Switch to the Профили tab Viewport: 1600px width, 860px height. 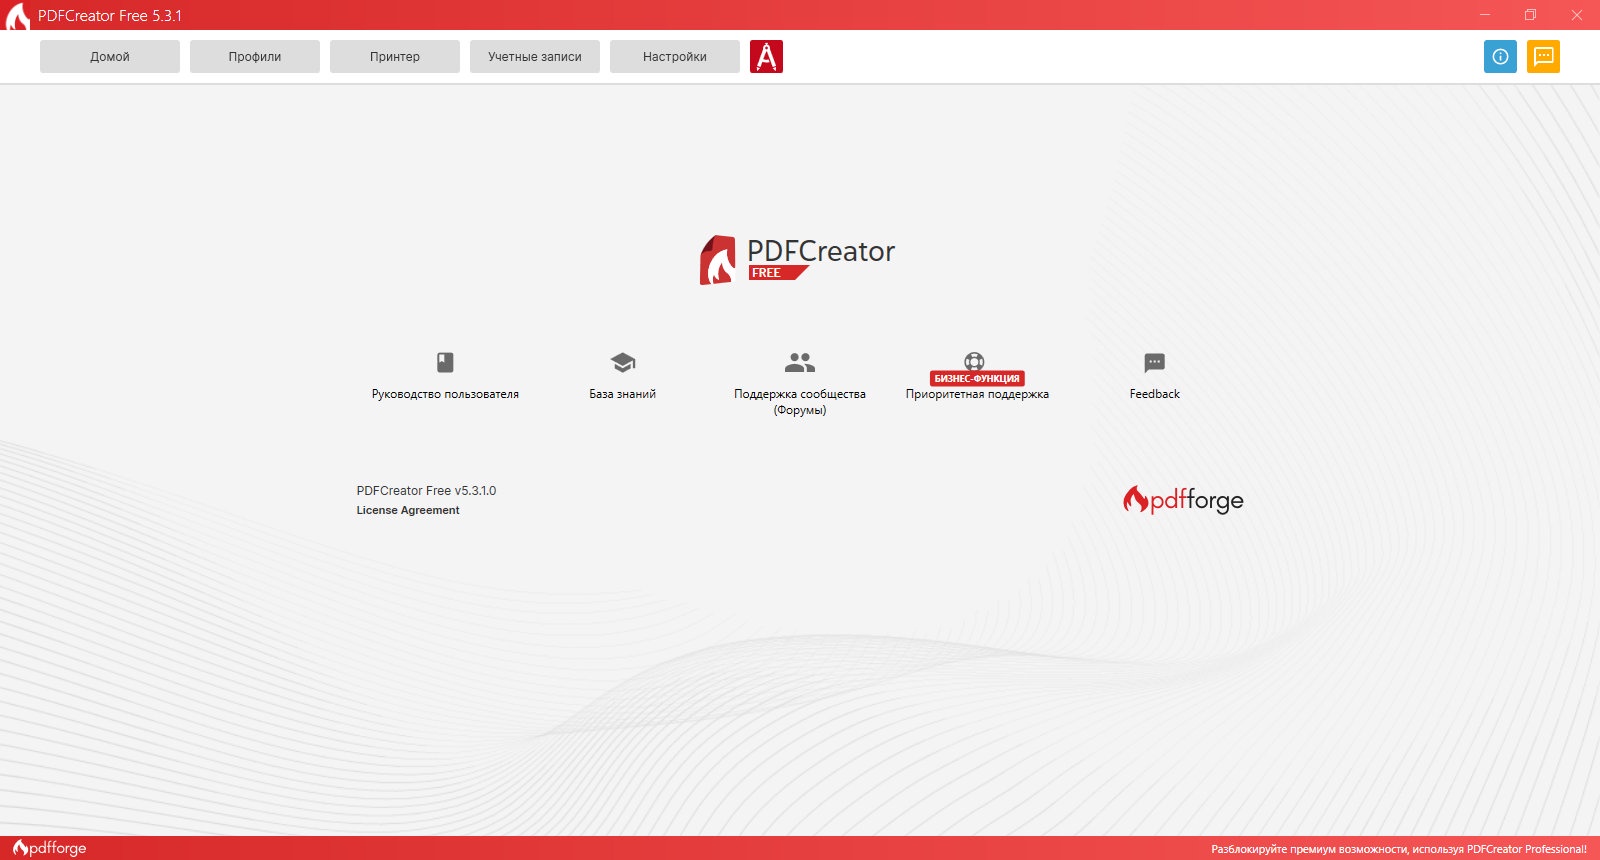pyautogui.click(x=255, y=57)
